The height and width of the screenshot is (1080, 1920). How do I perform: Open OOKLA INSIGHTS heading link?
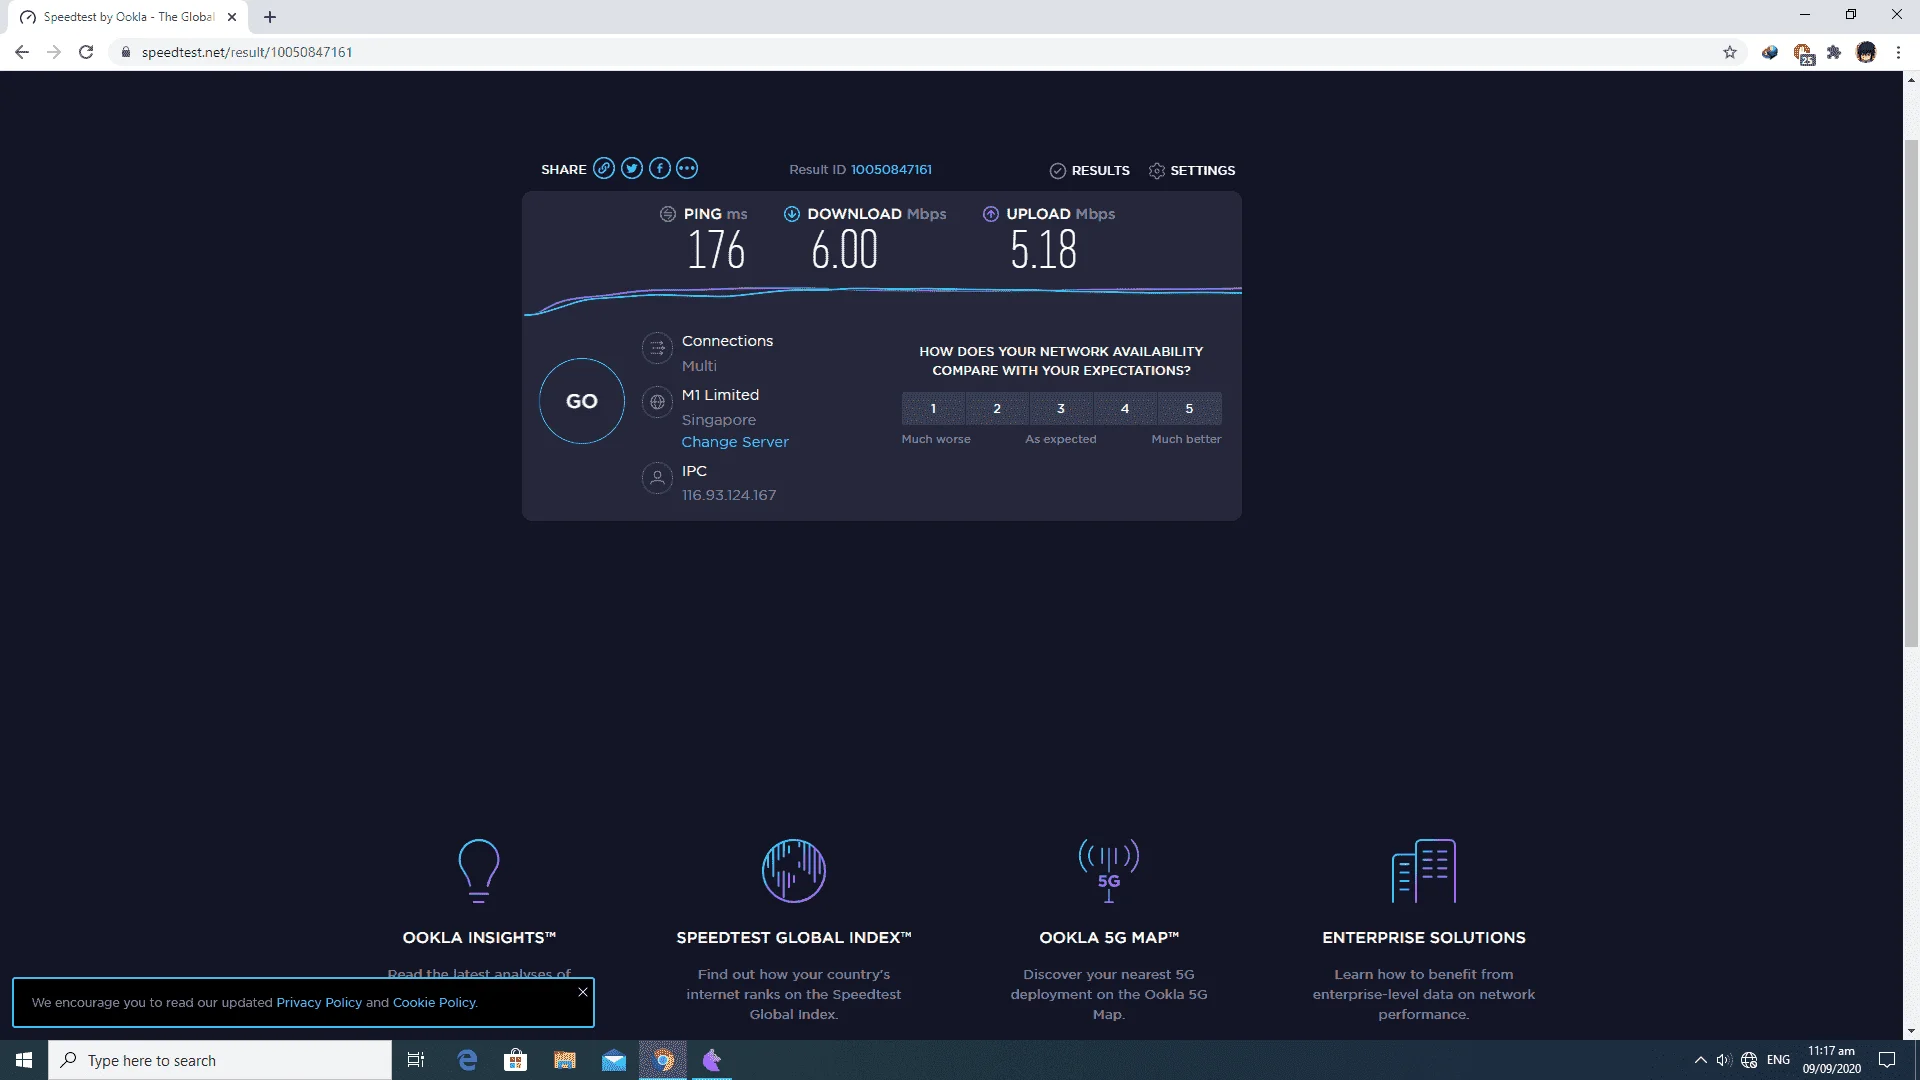coord(479,938)
